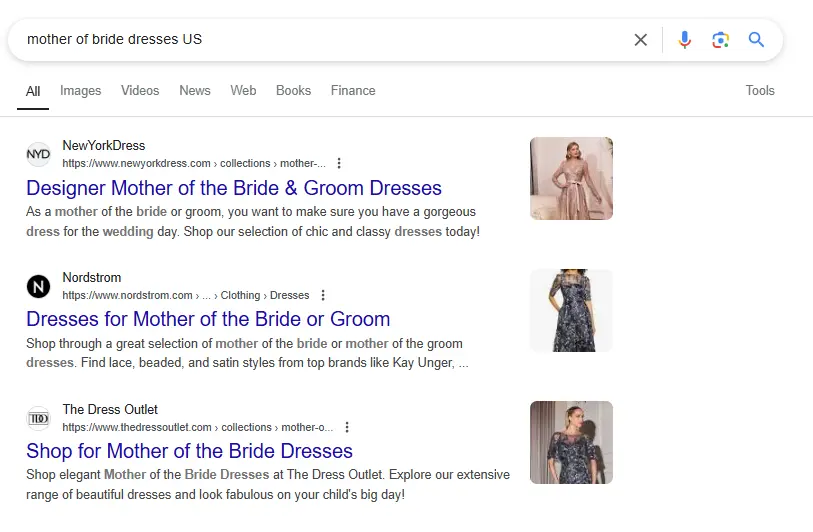Click the Nordstrom N logo icon
The height and width of the screenshot is (532, 813).
click(x=38, y=286)
